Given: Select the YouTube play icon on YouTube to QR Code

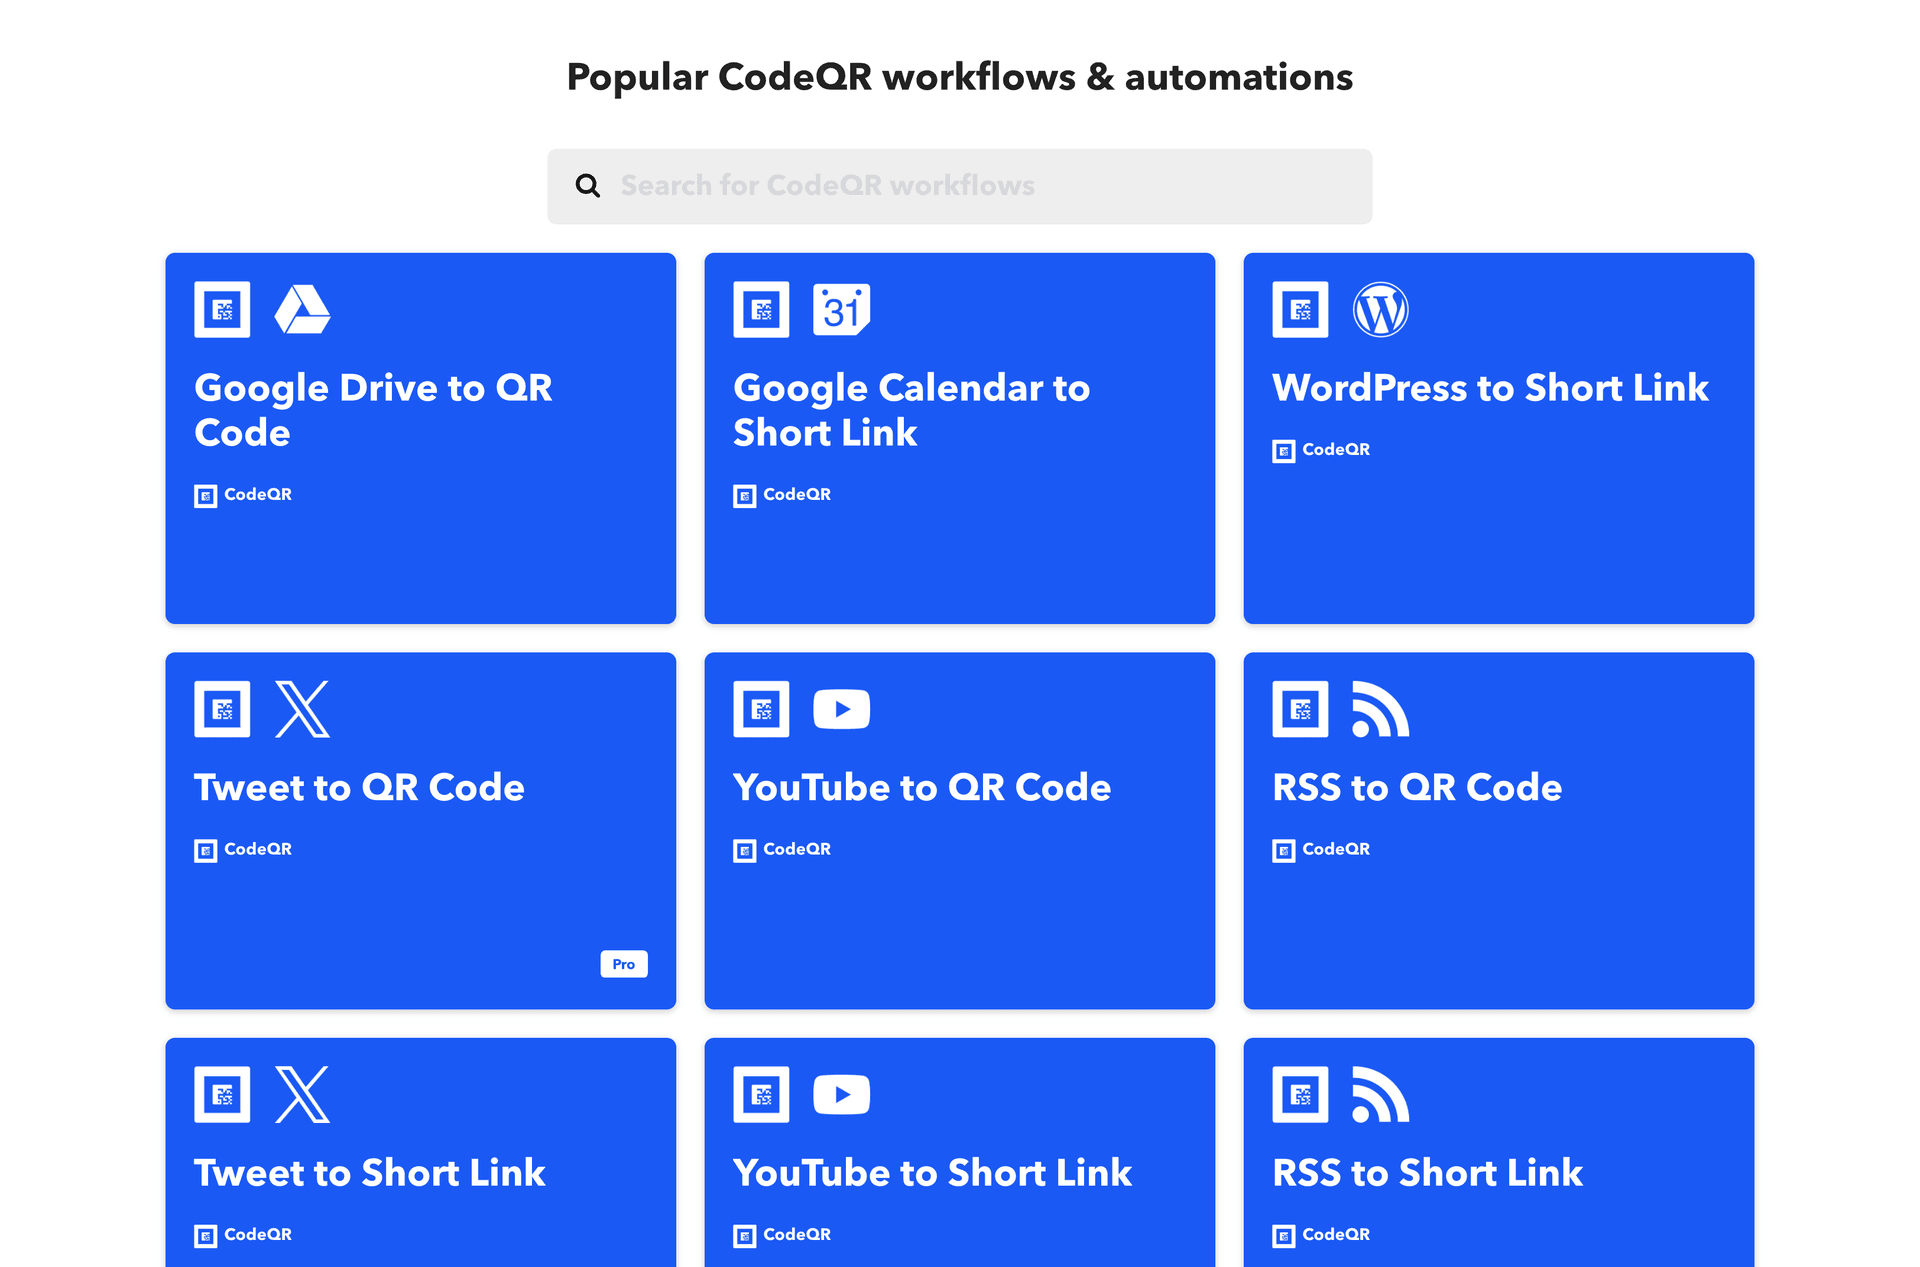Looking at the screenshot, I should point(842,709).
